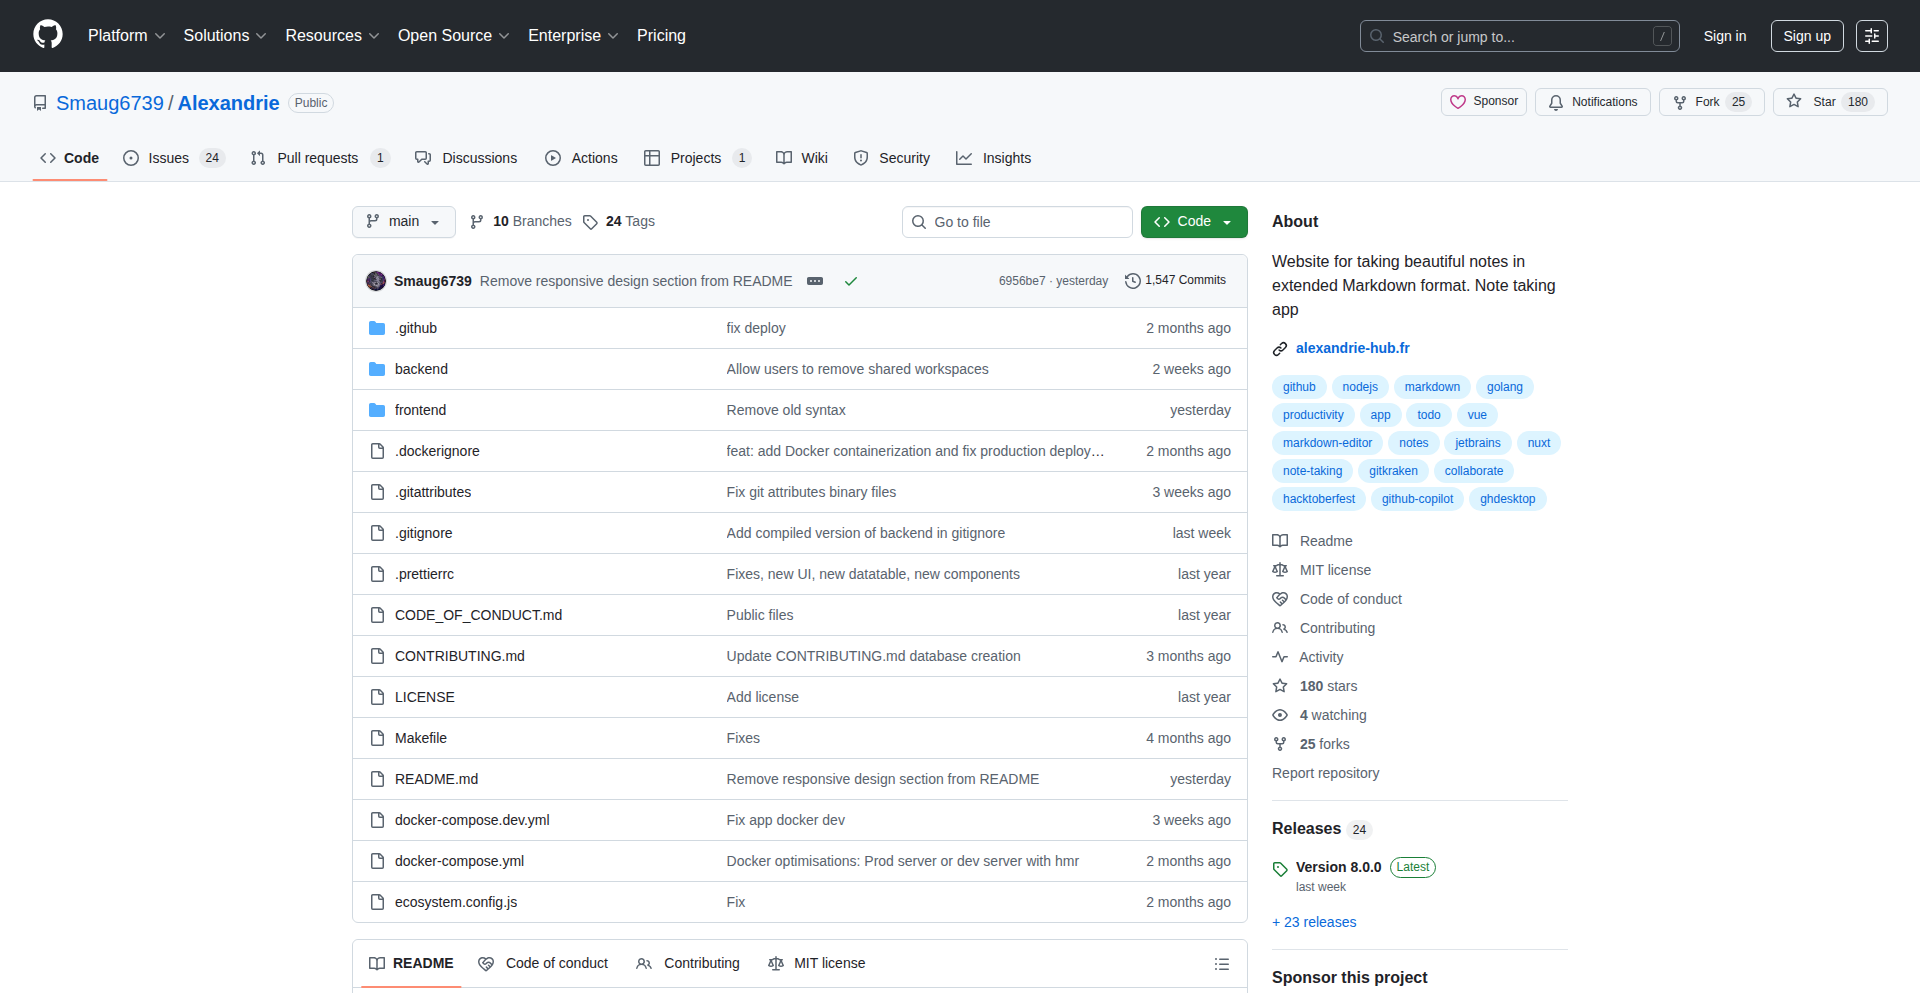
Task: Open the Code of conduct tab
Action: coord(543,963)
